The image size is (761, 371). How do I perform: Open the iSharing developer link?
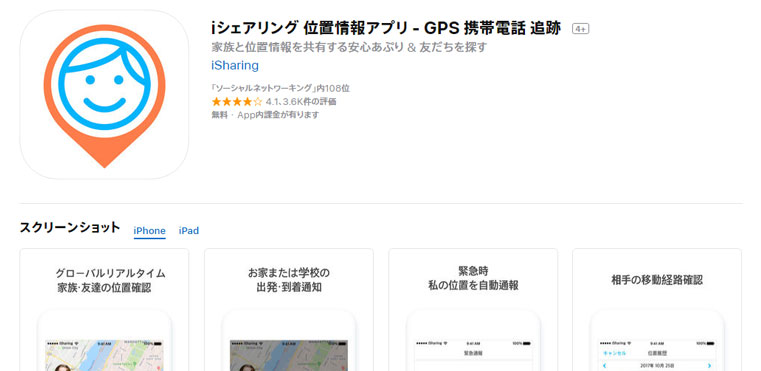point(235,65)
